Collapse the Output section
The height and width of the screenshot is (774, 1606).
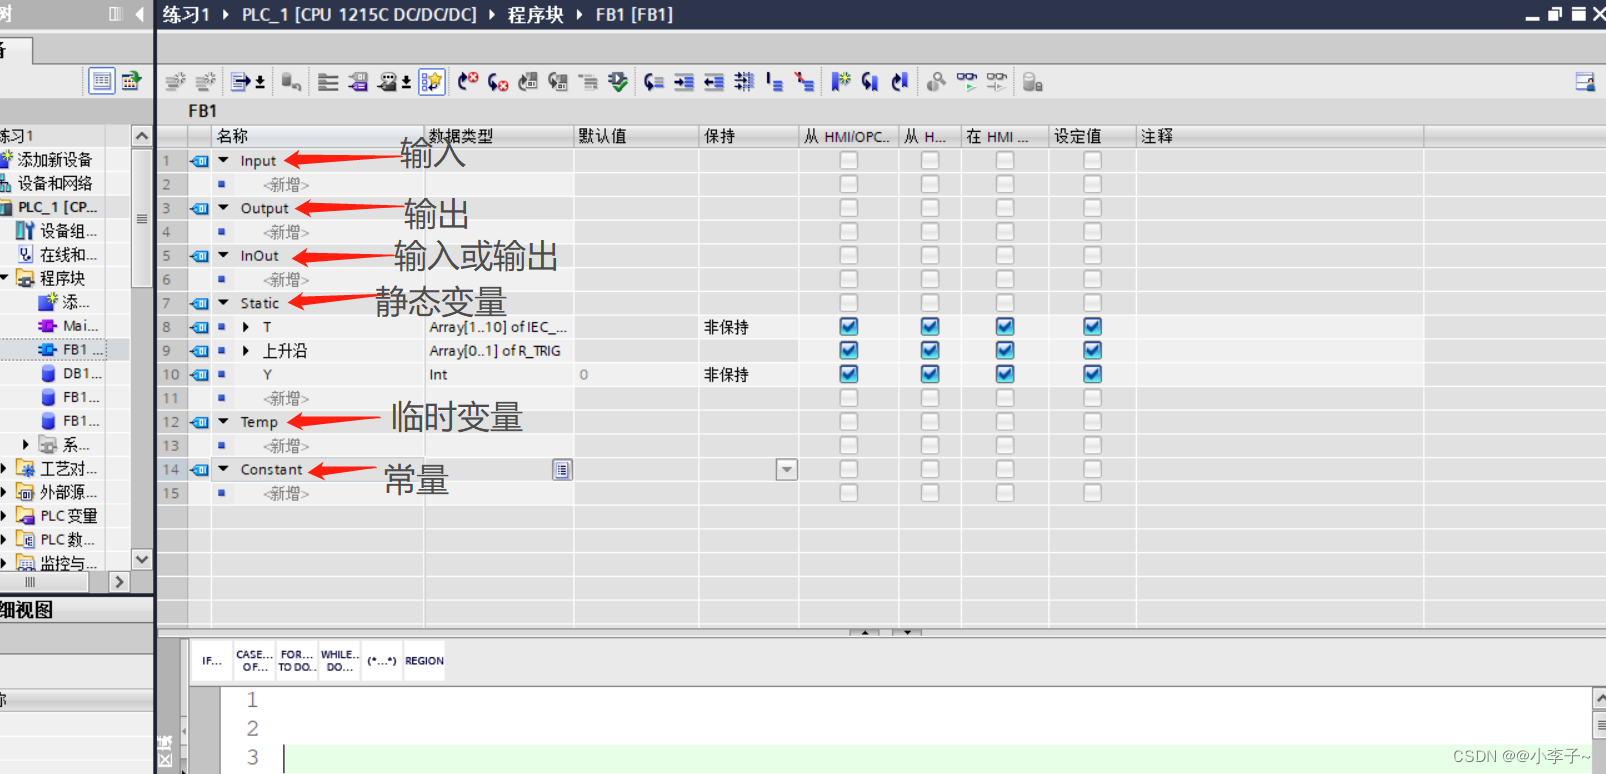coord(224,208)
